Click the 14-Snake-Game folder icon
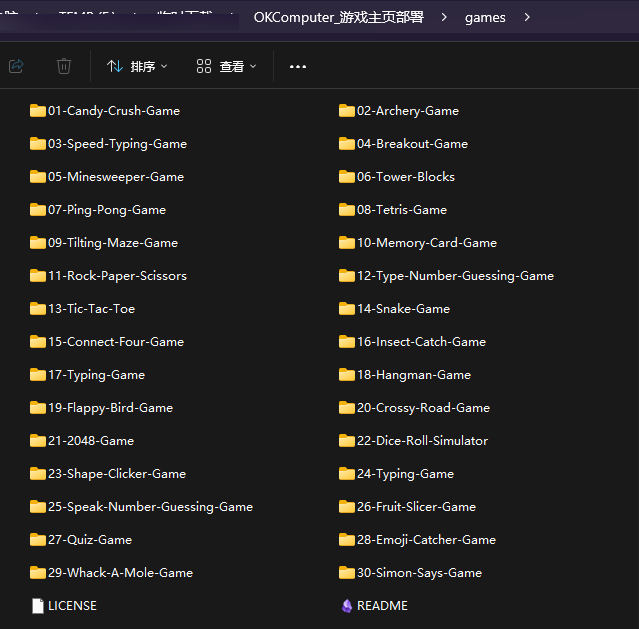Image resolution: width=639 pixels, height=629 pixels. pyautogui.click(x=347, y=309)
